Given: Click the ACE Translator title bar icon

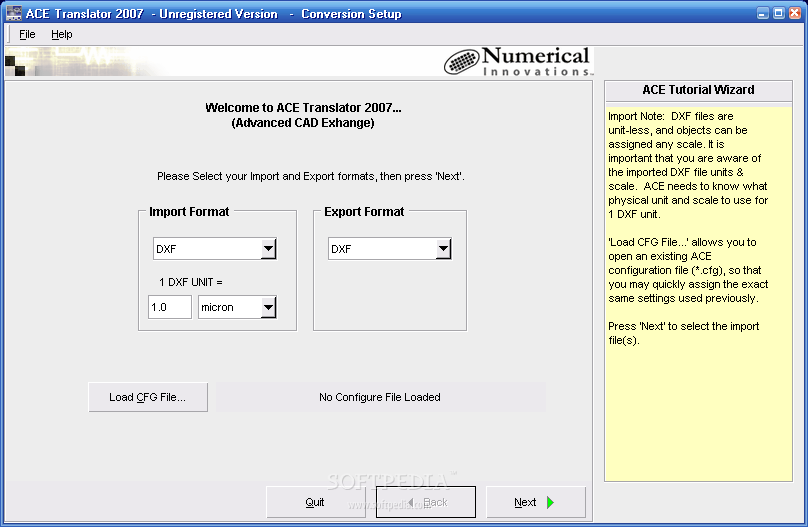Looking at the screenshot, I should 13,13.
